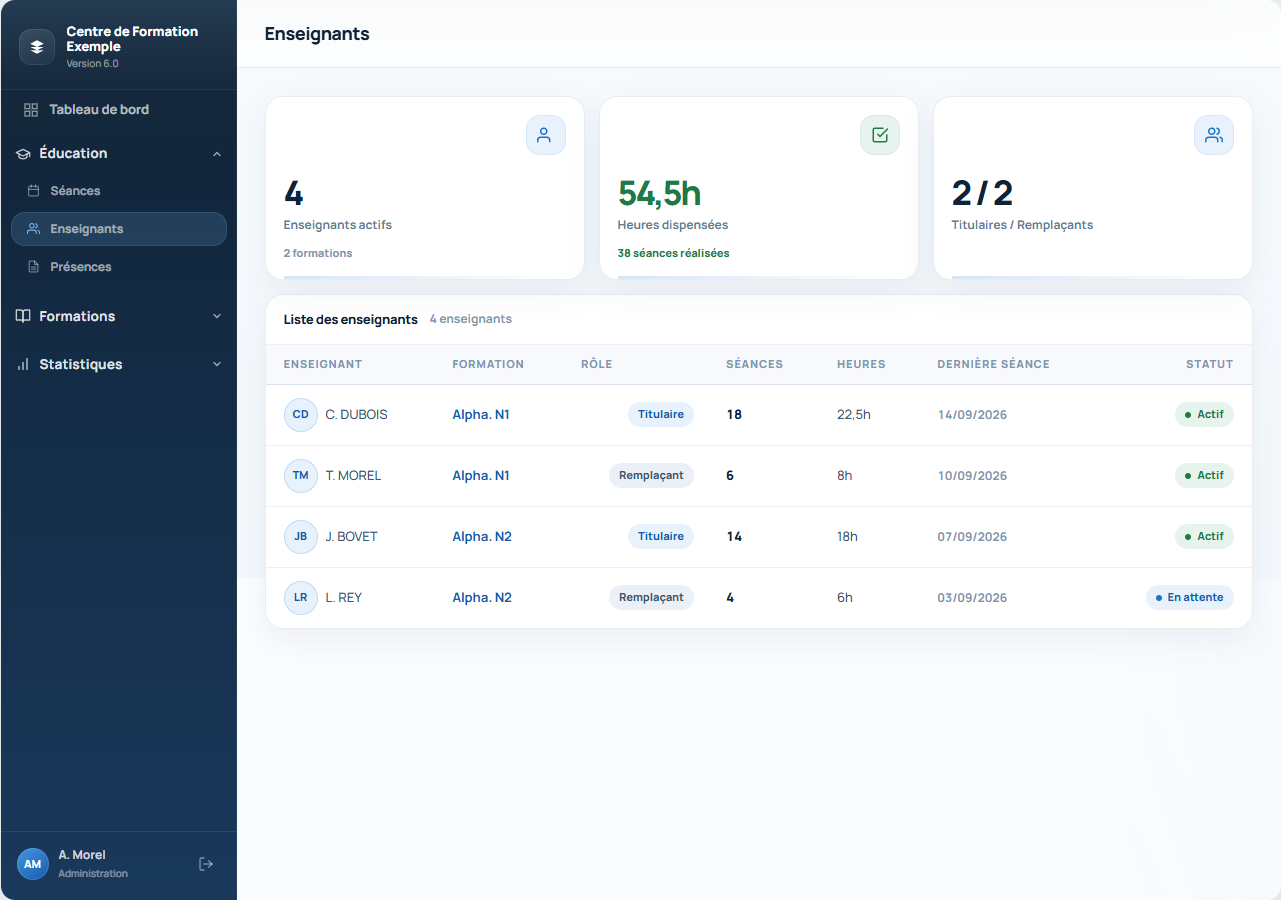The height and width of the screenshot is (900, 1281).
Task: Click the Statistiques bar chart icon
Action: 23,364
